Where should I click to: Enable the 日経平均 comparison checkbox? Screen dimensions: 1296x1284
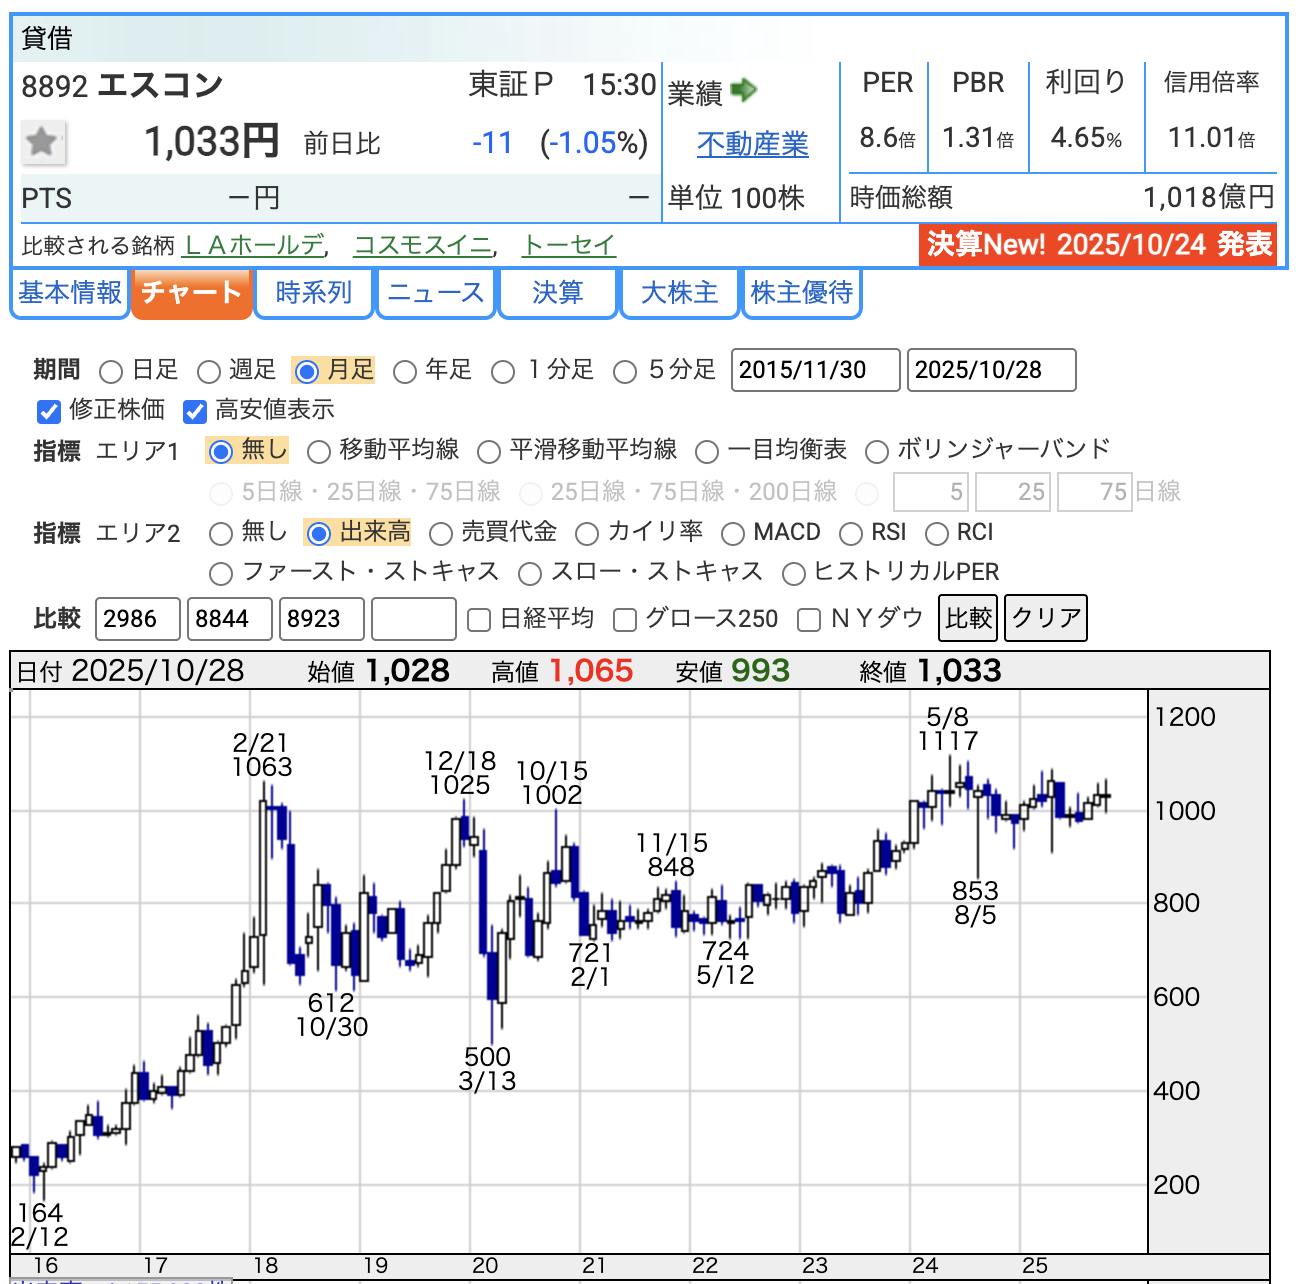(480, 620)
